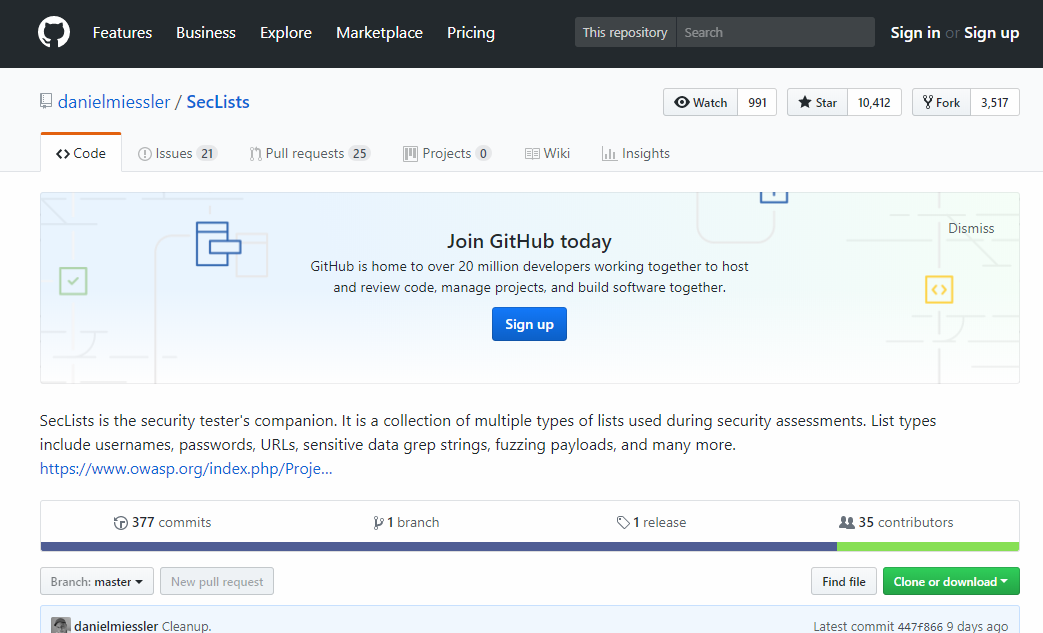The width and height of the screenshot is (1043, 633).
Task: Select the Code tab
Action: click(81, 153)
